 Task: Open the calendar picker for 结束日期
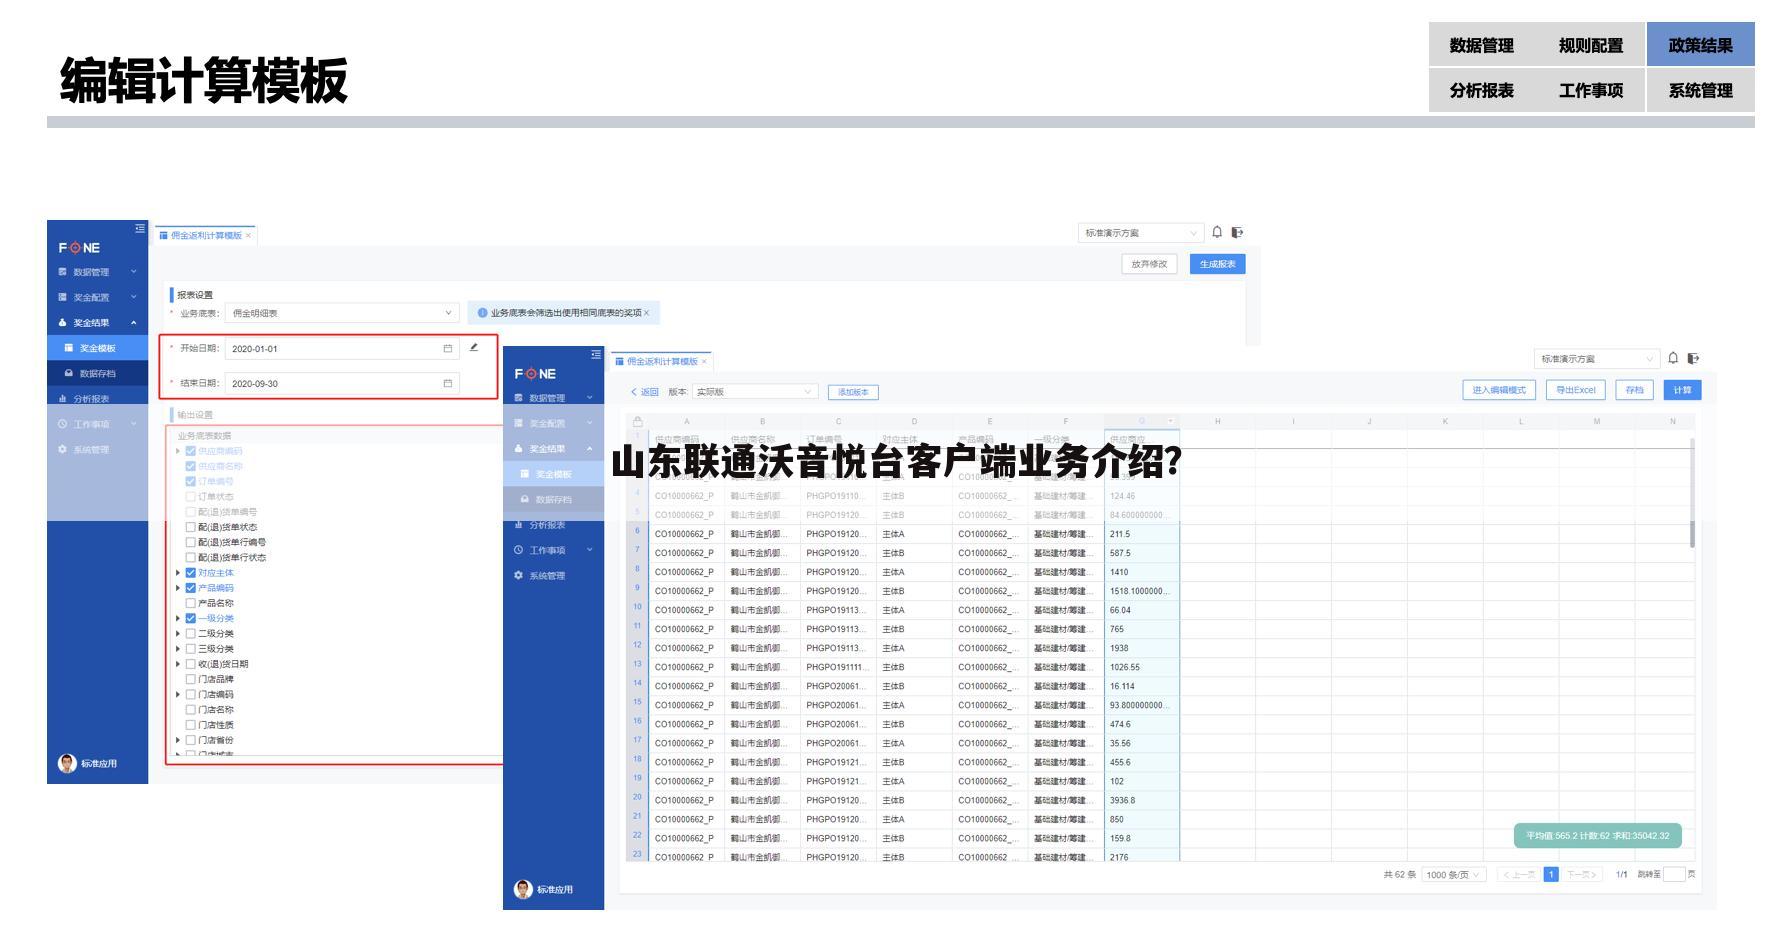(x=448, y=383)
